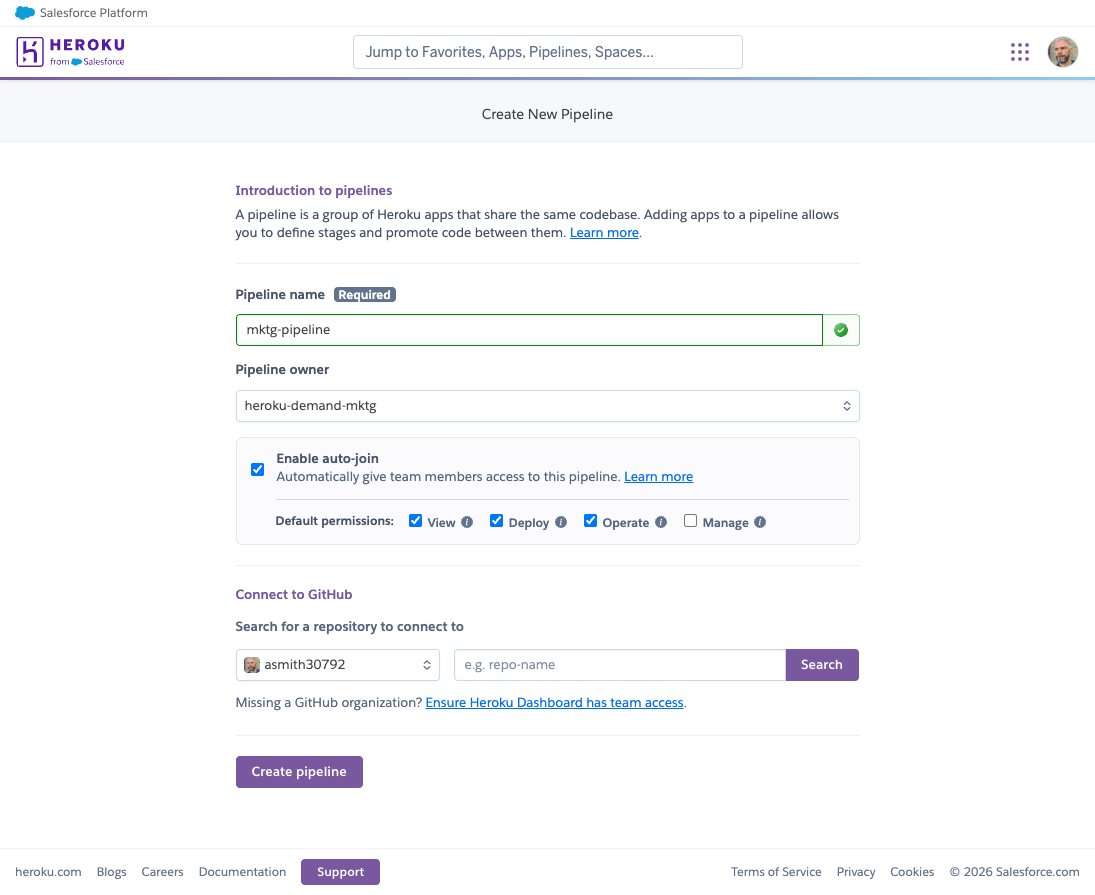Uncheck the Operate permission checkbox
The image size is (1095, 895).
(590, 521)
